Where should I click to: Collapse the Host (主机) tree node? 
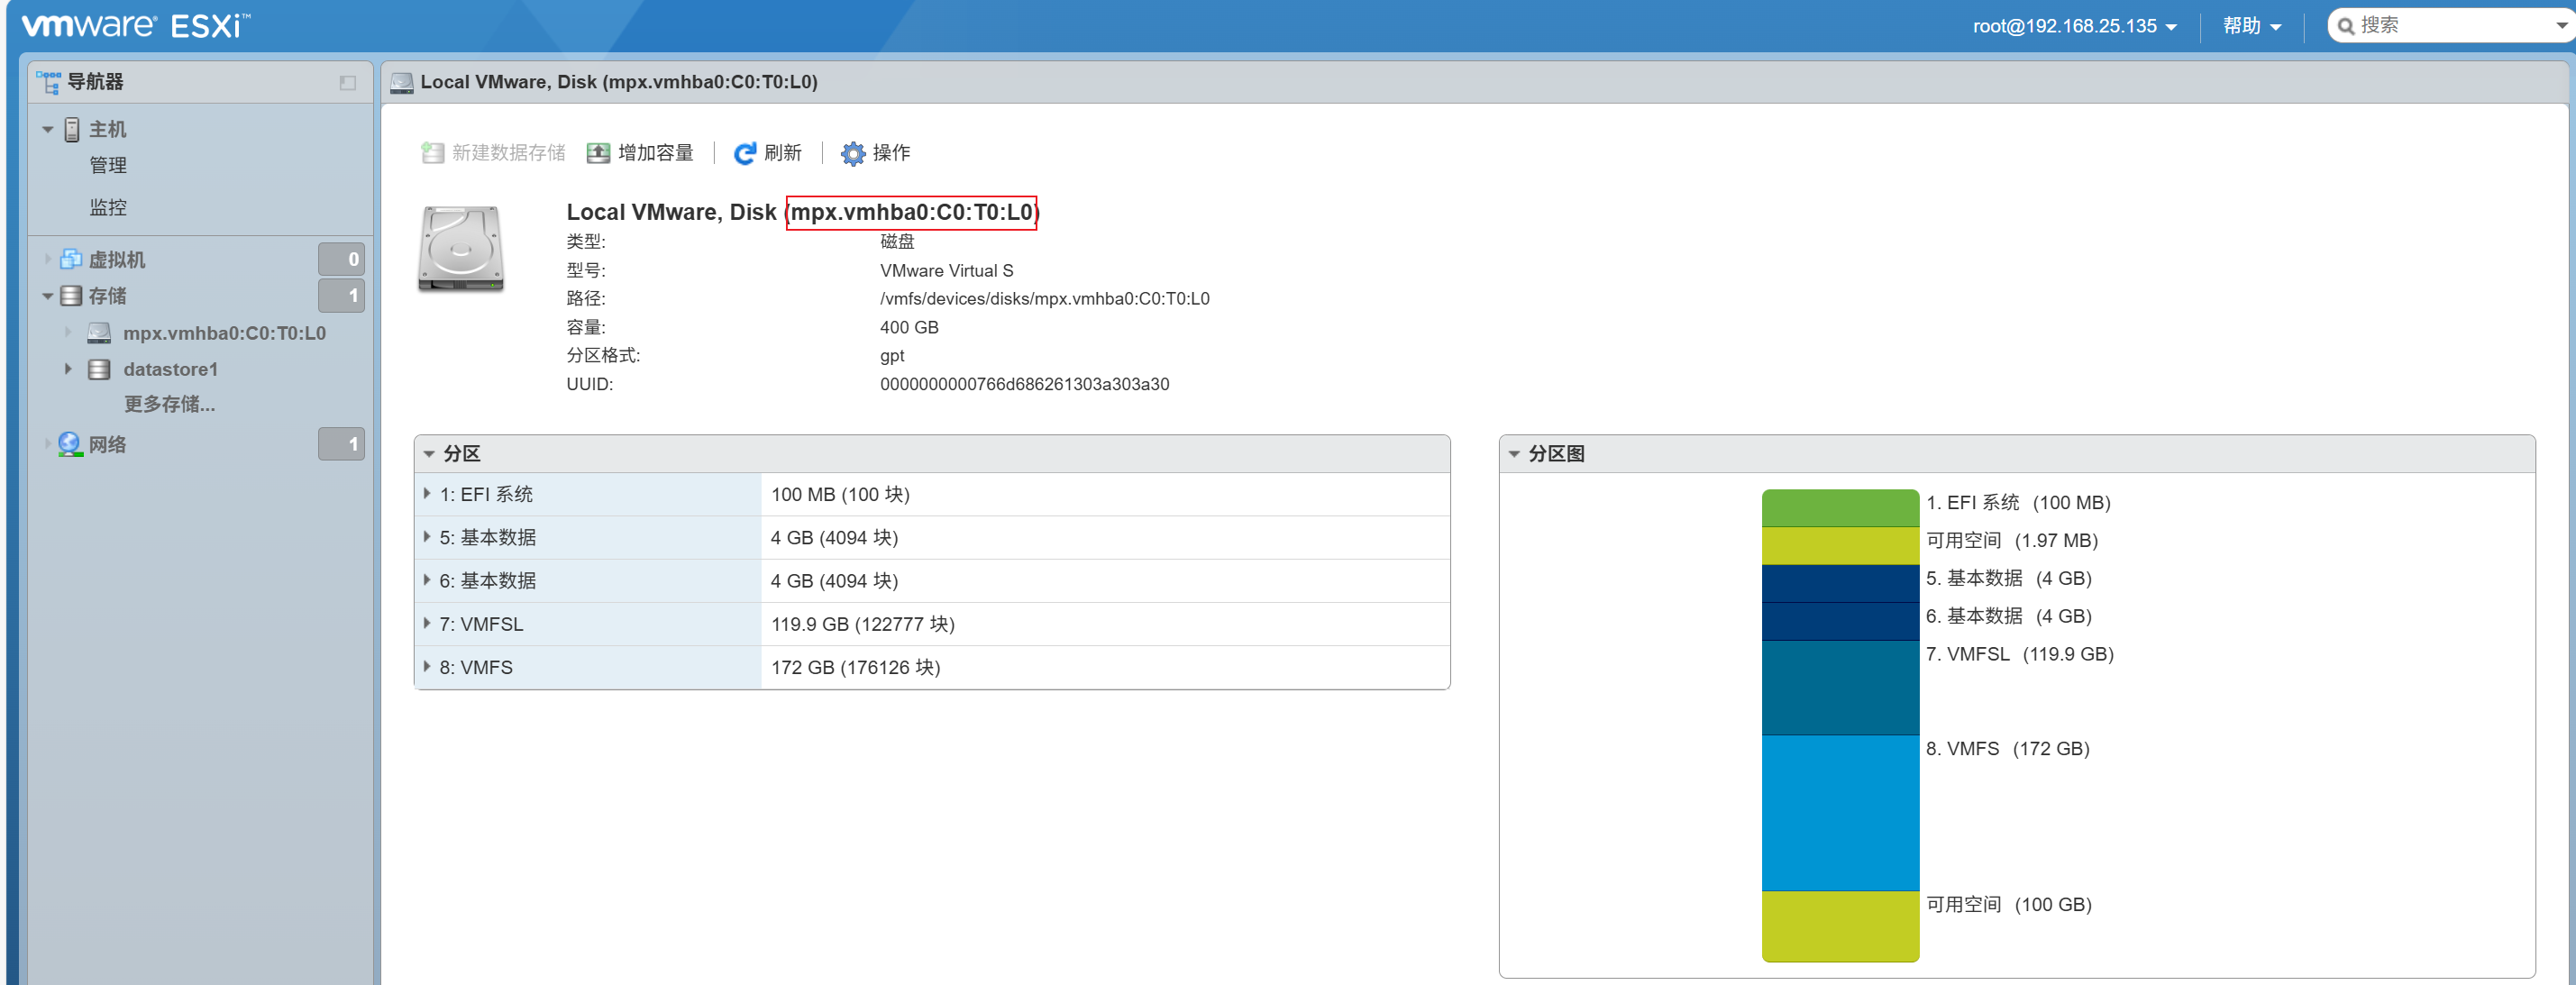pos(47,130)
